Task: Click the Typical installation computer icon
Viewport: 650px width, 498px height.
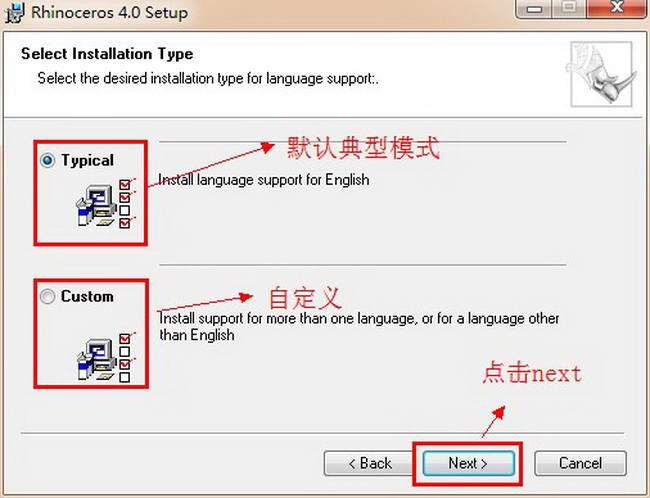Action: (x=106, y=205)
